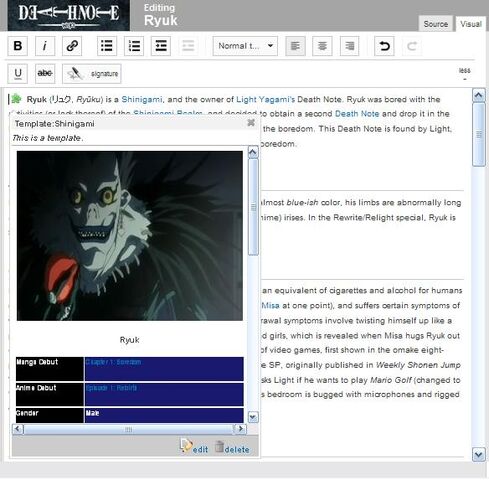Click the Ryuk page title heading

[x=161, y=20]
